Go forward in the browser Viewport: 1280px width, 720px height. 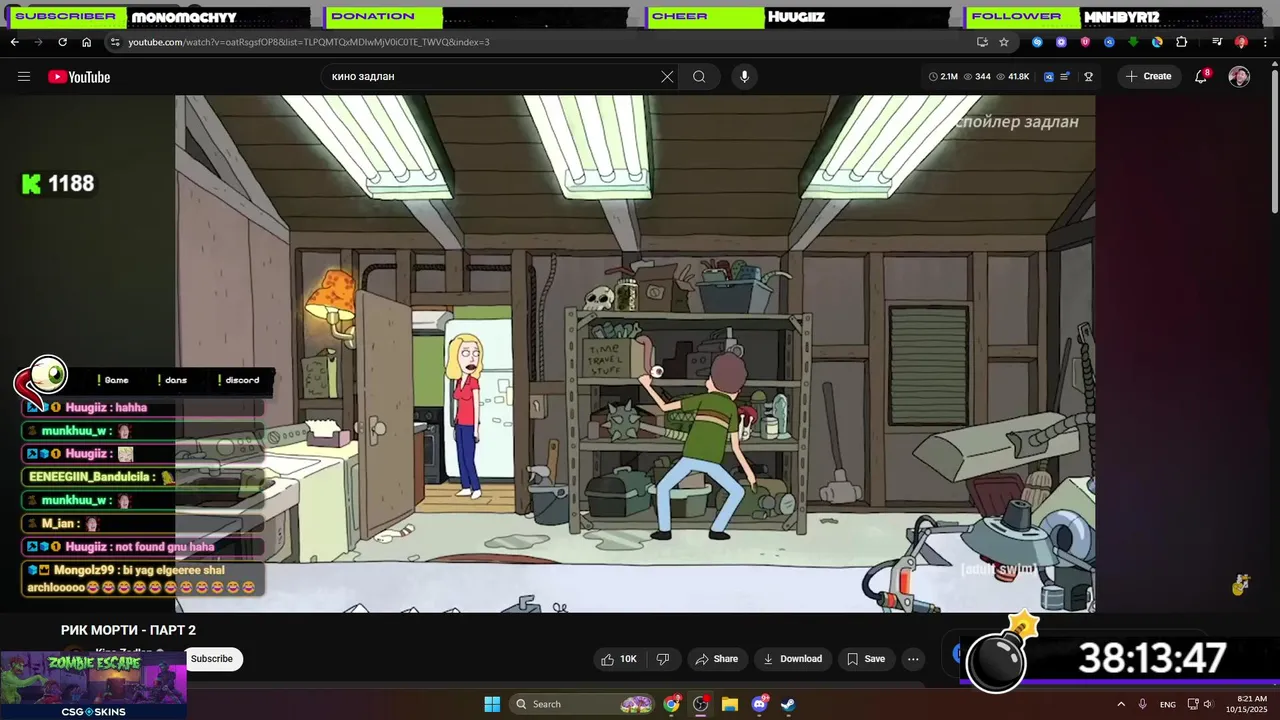tap(38, 42)
